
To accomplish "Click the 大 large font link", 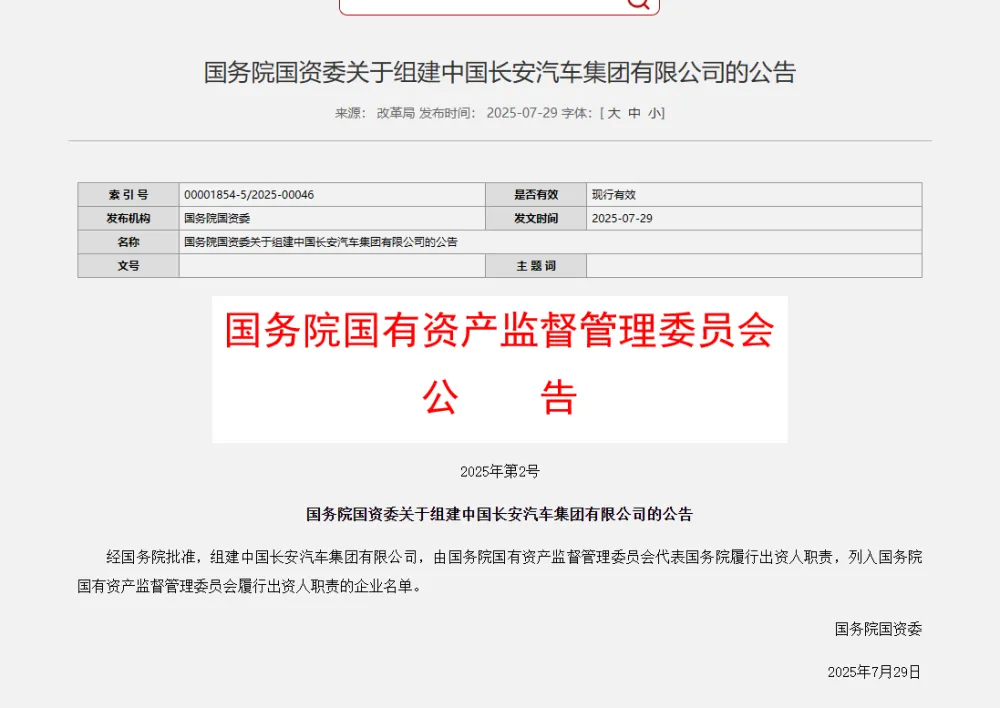I will 613,113.
